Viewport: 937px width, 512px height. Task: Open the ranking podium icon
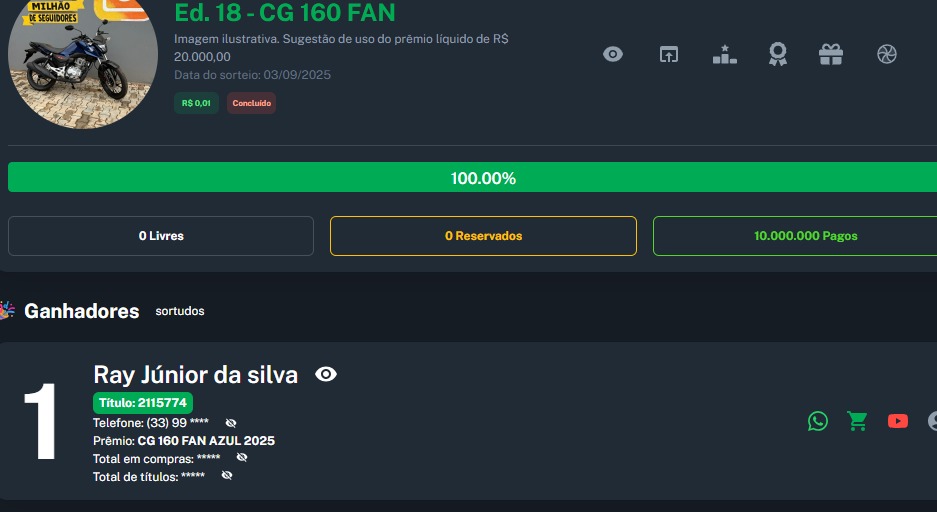pos(724,54)
